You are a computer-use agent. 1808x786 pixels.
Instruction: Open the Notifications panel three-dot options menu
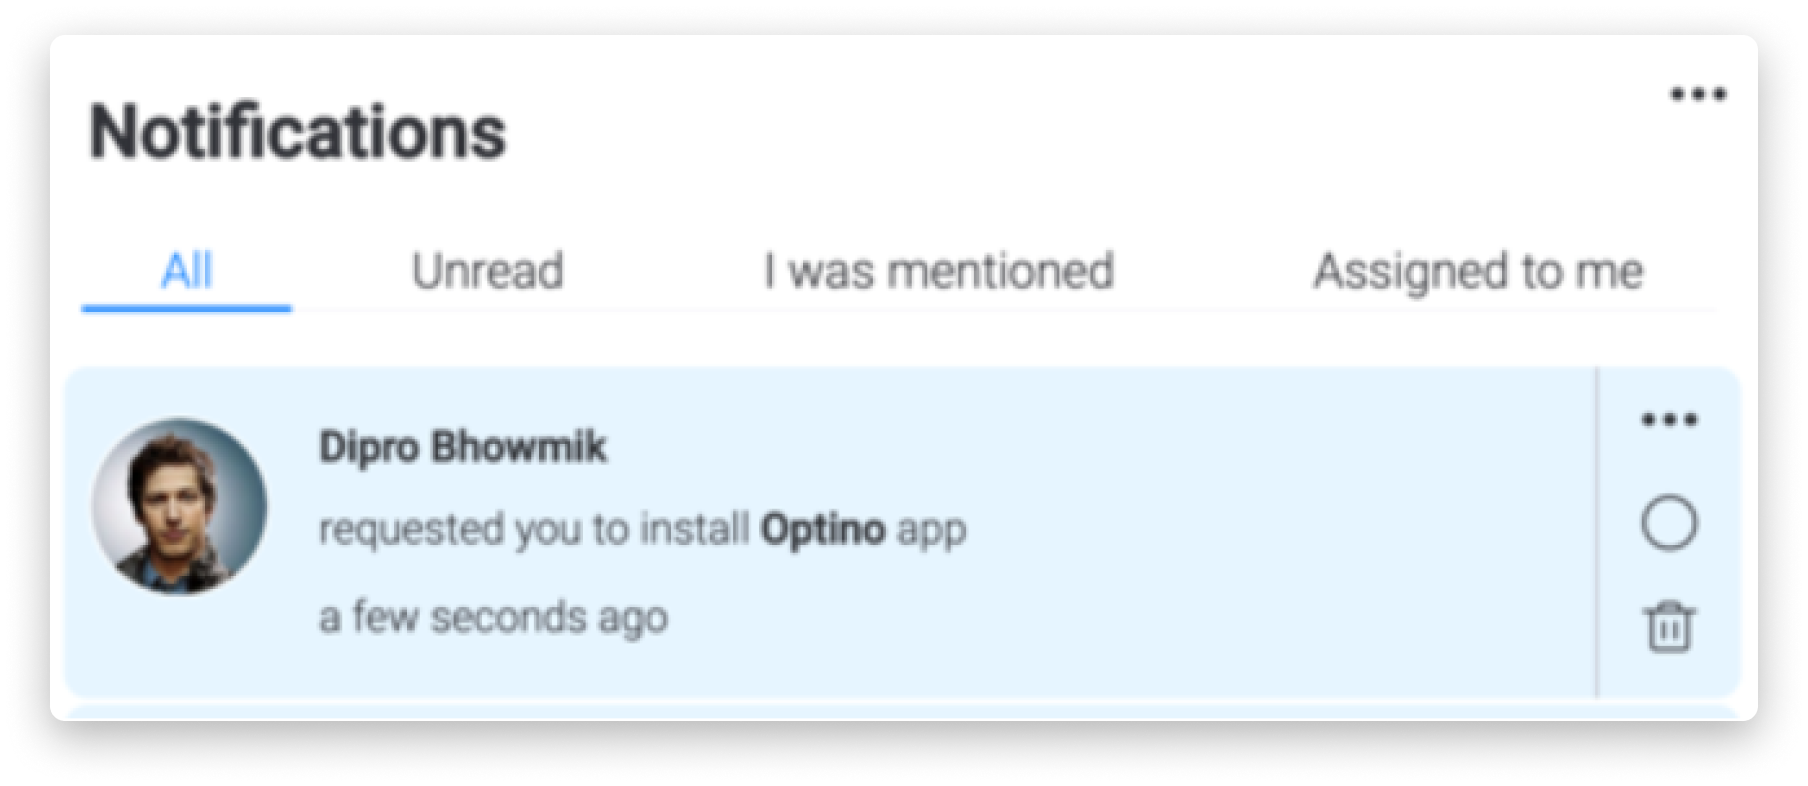(x=1698, y=95)
